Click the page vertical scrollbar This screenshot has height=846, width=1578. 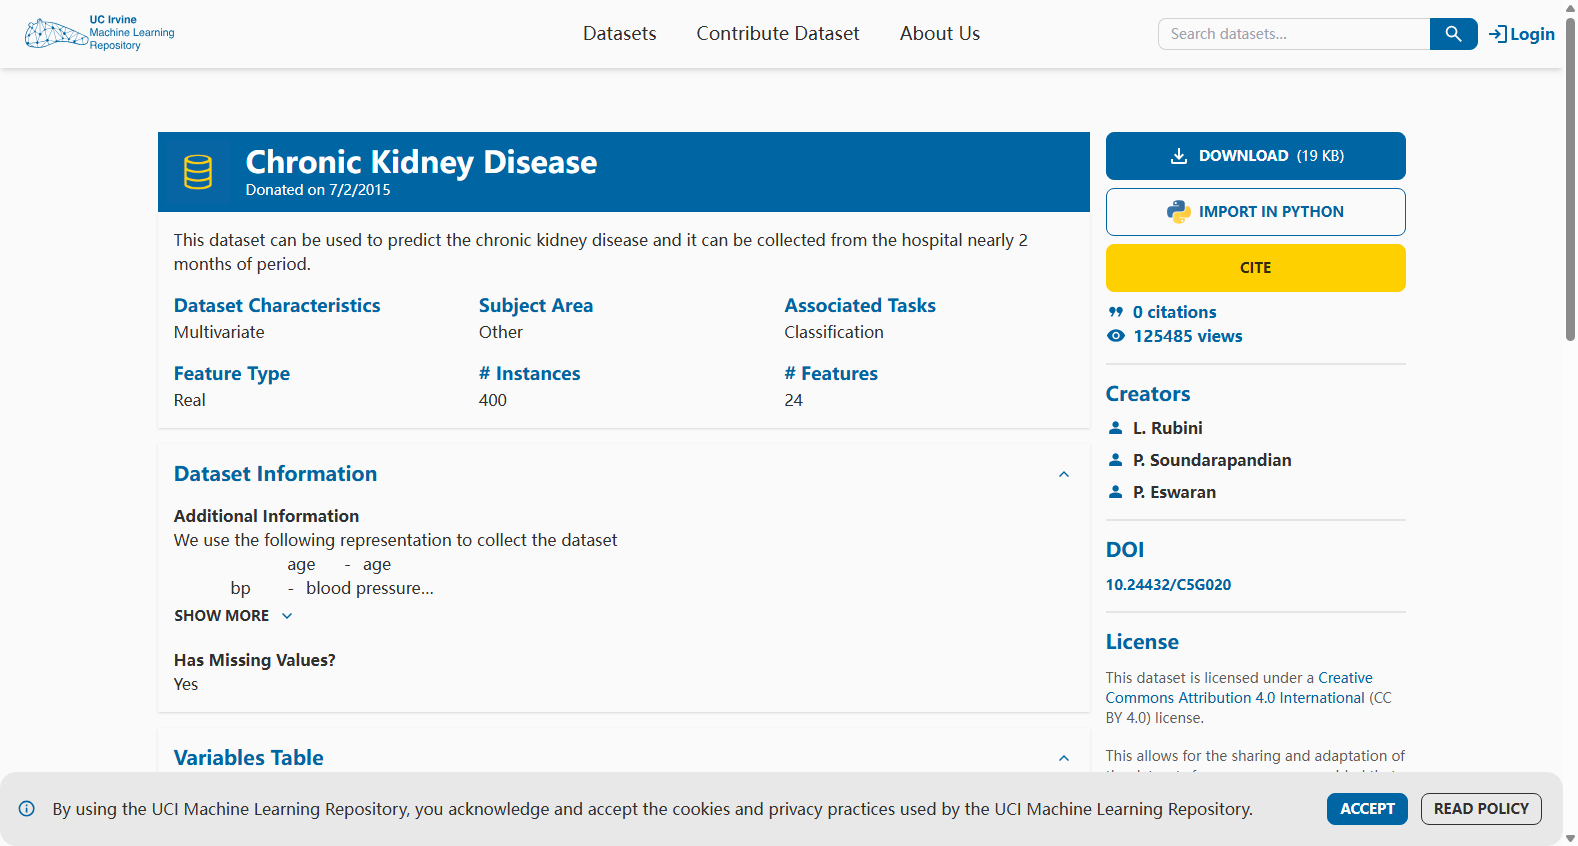1570,180
